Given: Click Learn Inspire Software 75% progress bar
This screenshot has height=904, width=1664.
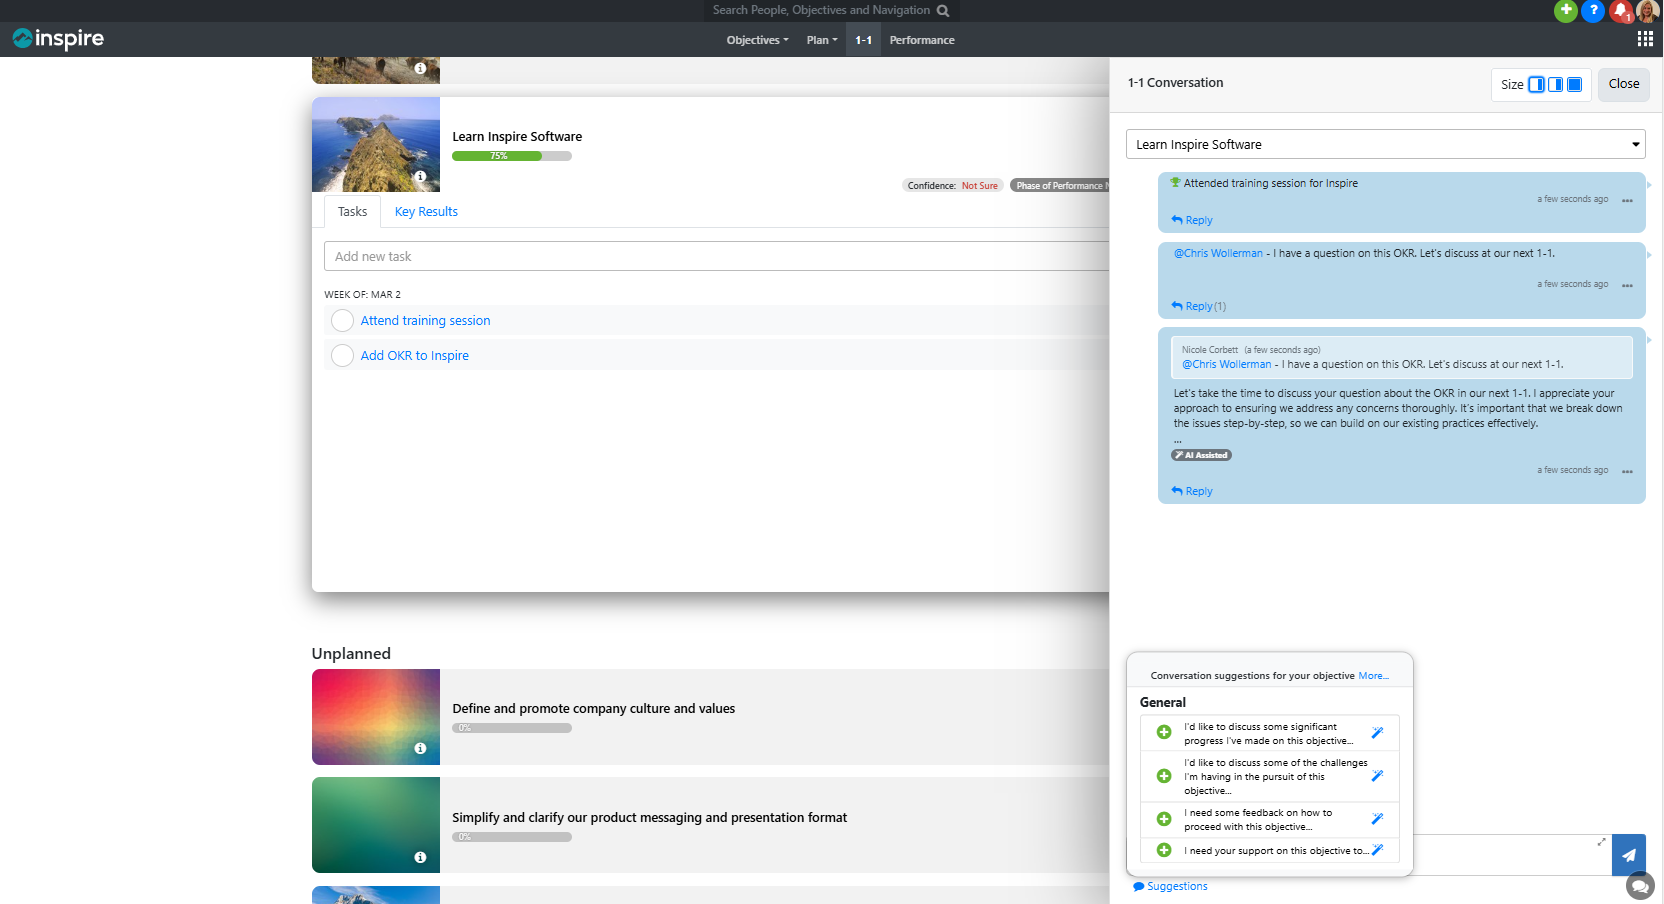Looking at the screenshot, I should click(512, 156).
